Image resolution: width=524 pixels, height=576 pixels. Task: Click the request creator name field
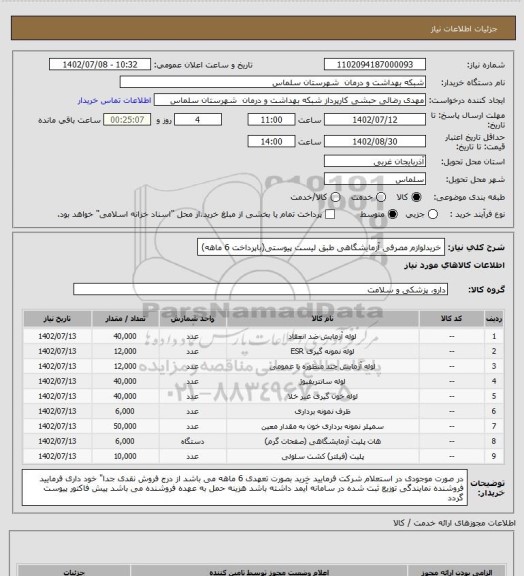pyautogui.click(x=290, y=100)
